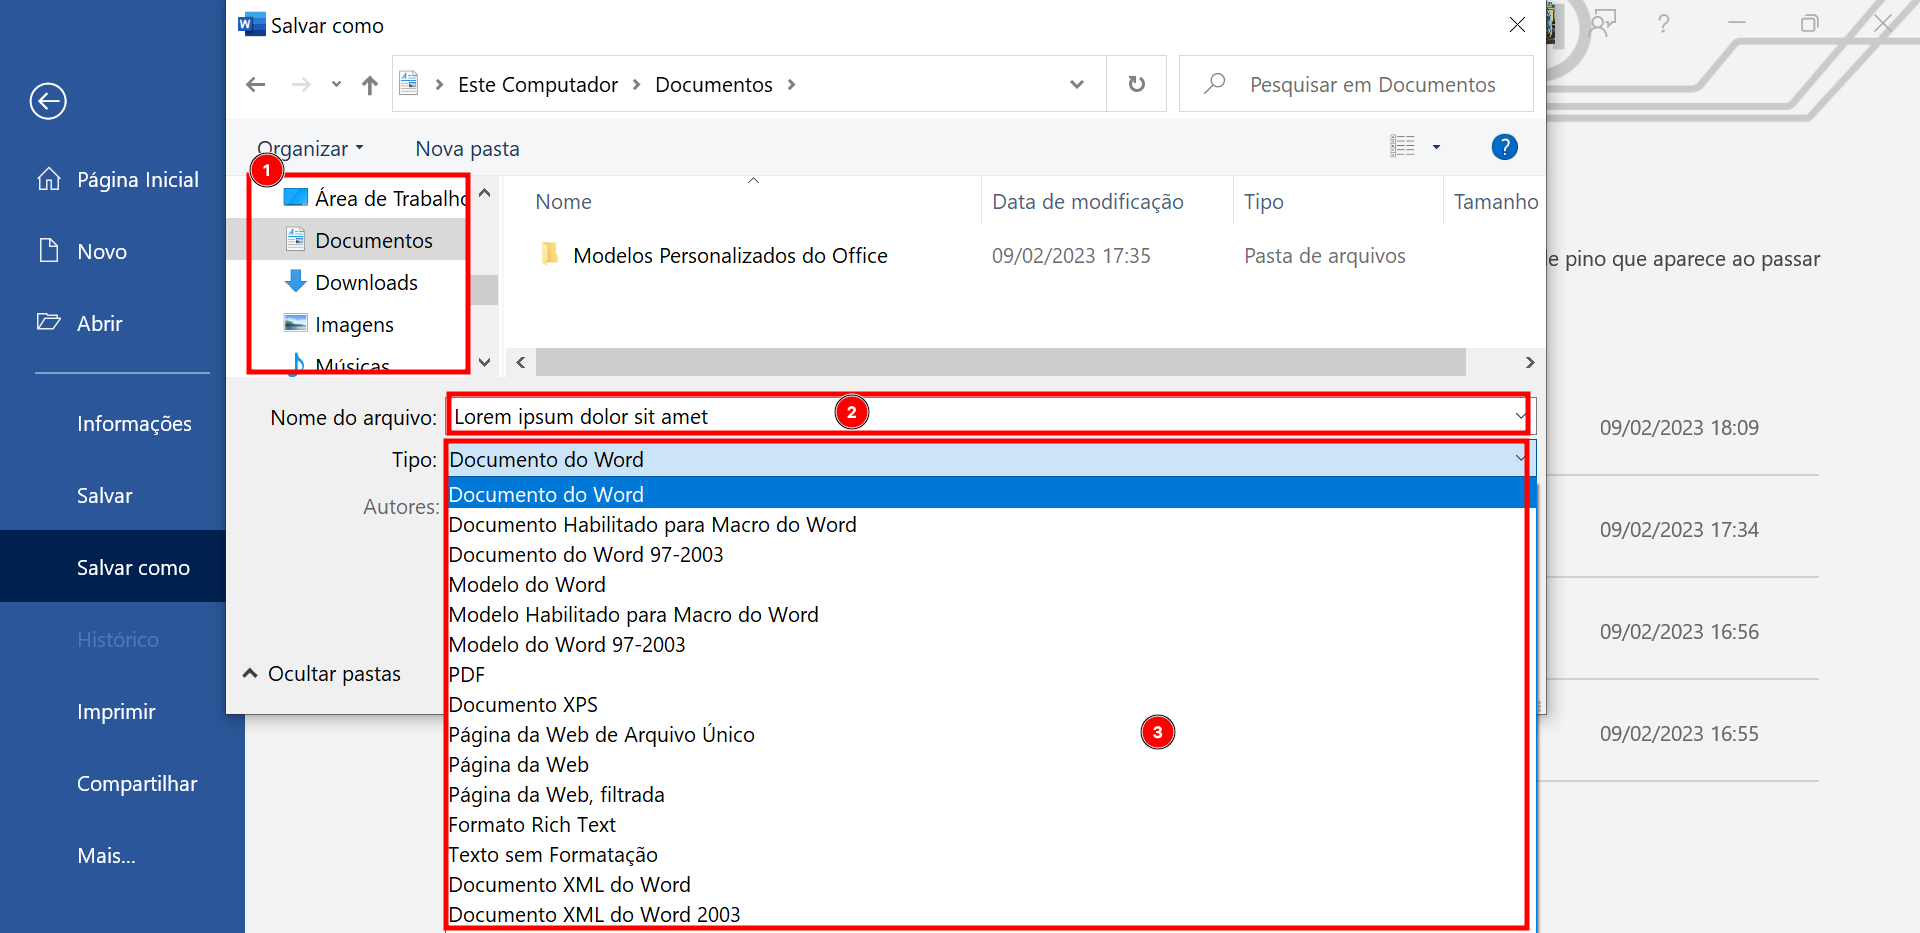
Task: Open the Imprimir section
Action: (x=116, y=711)
